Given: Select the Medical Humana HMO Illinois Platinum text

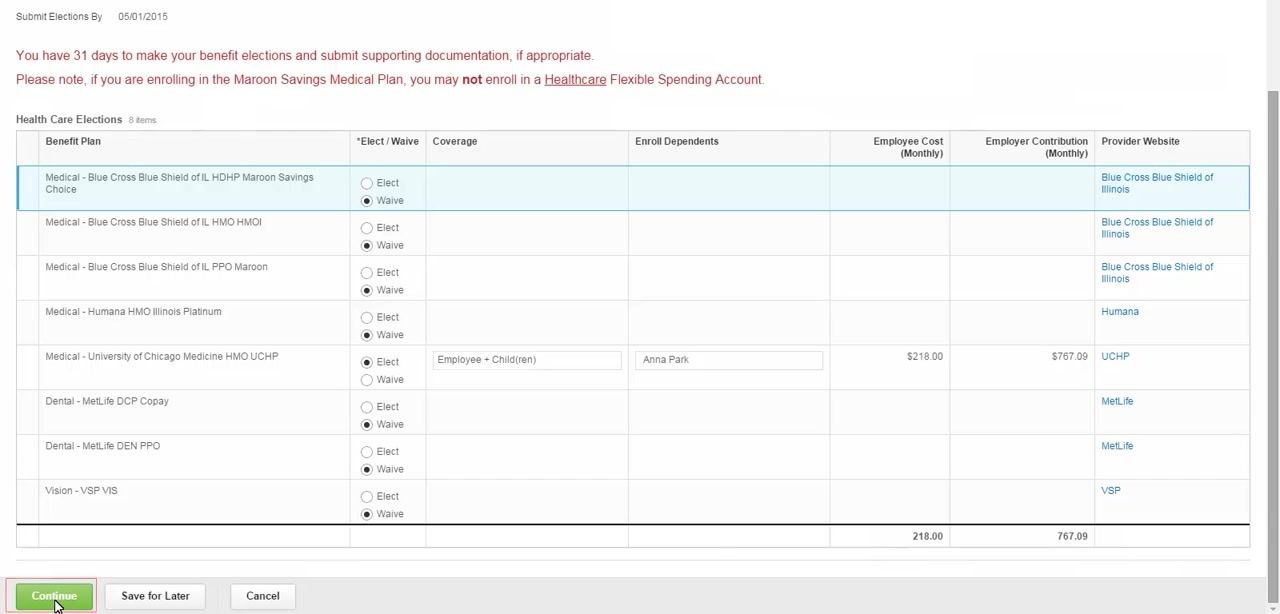Looking at the screenshot, I should click(133, 312).
